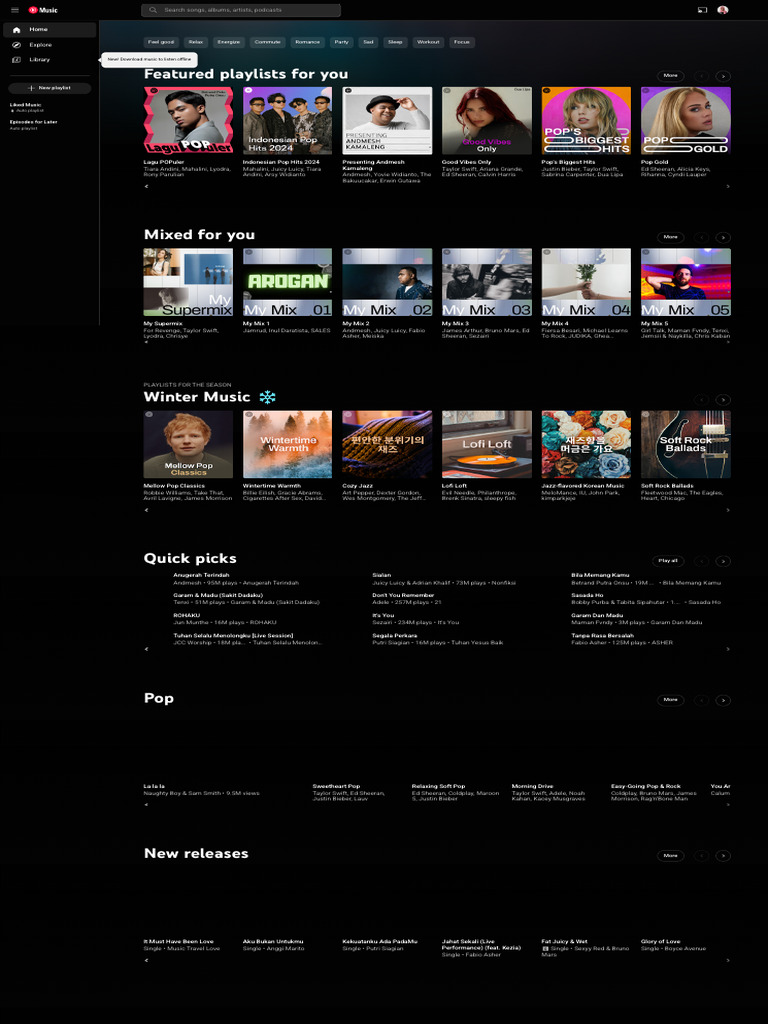
Task: Select the Relax mood chip
Action: (195, 42)
